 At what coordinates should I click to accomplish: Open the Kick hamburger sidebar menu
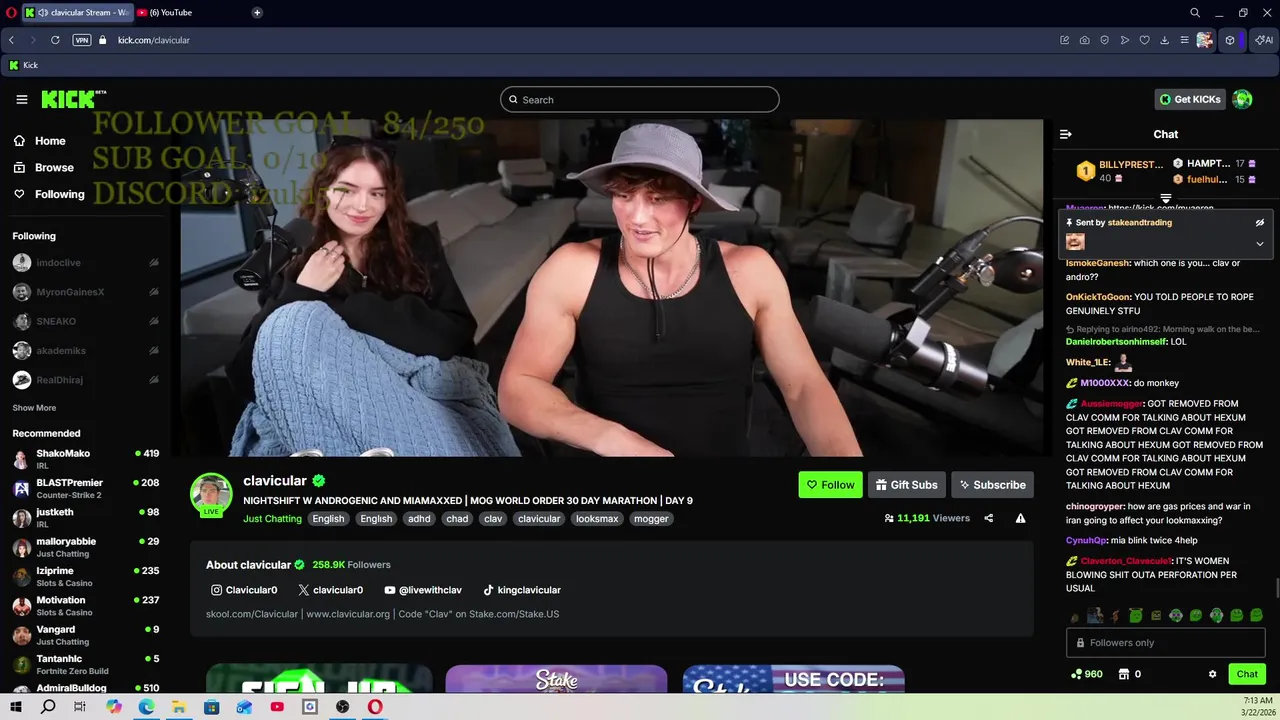point(21,99)
